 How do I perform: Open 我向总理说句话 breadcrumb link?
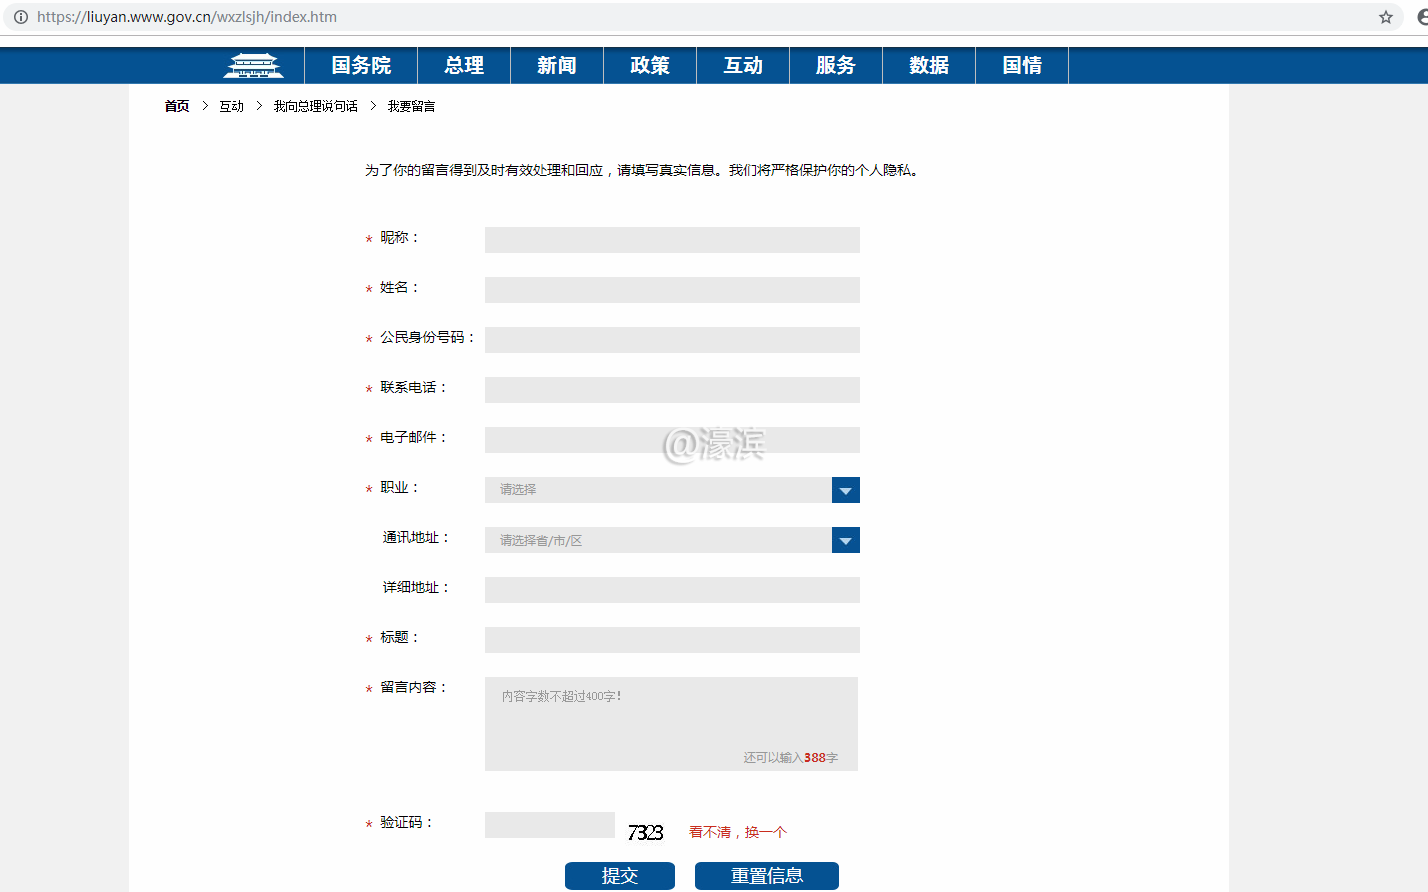coord(315,106)
